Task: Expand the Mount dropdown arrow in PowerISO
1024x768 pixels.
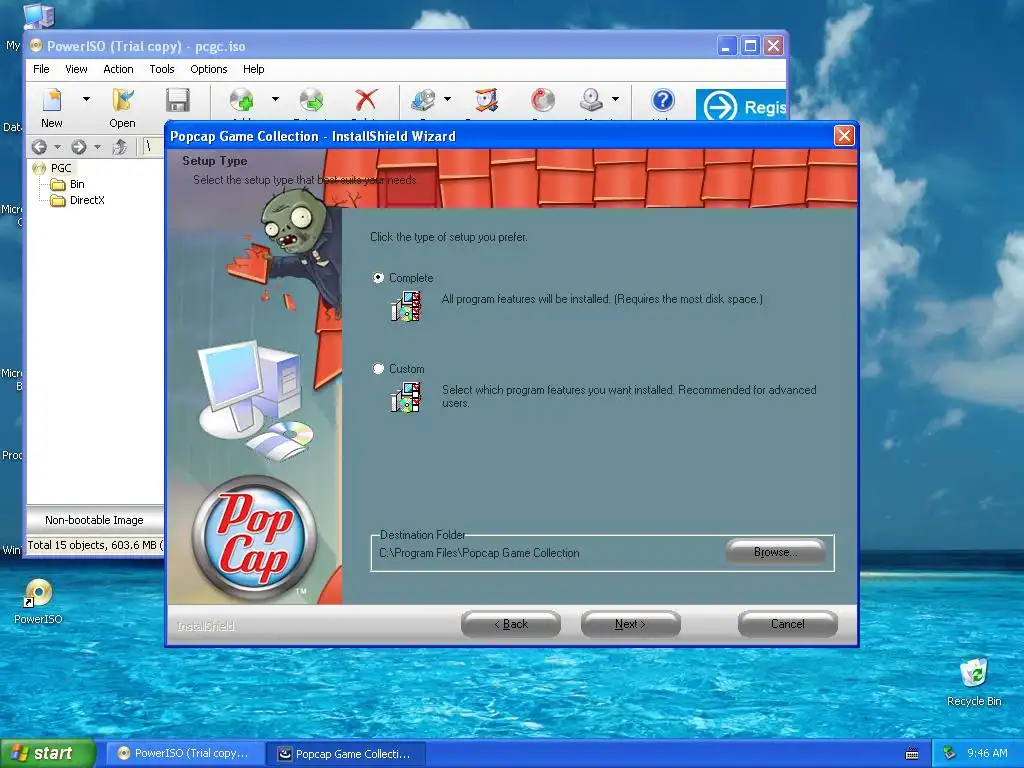Action: [615, 99]
